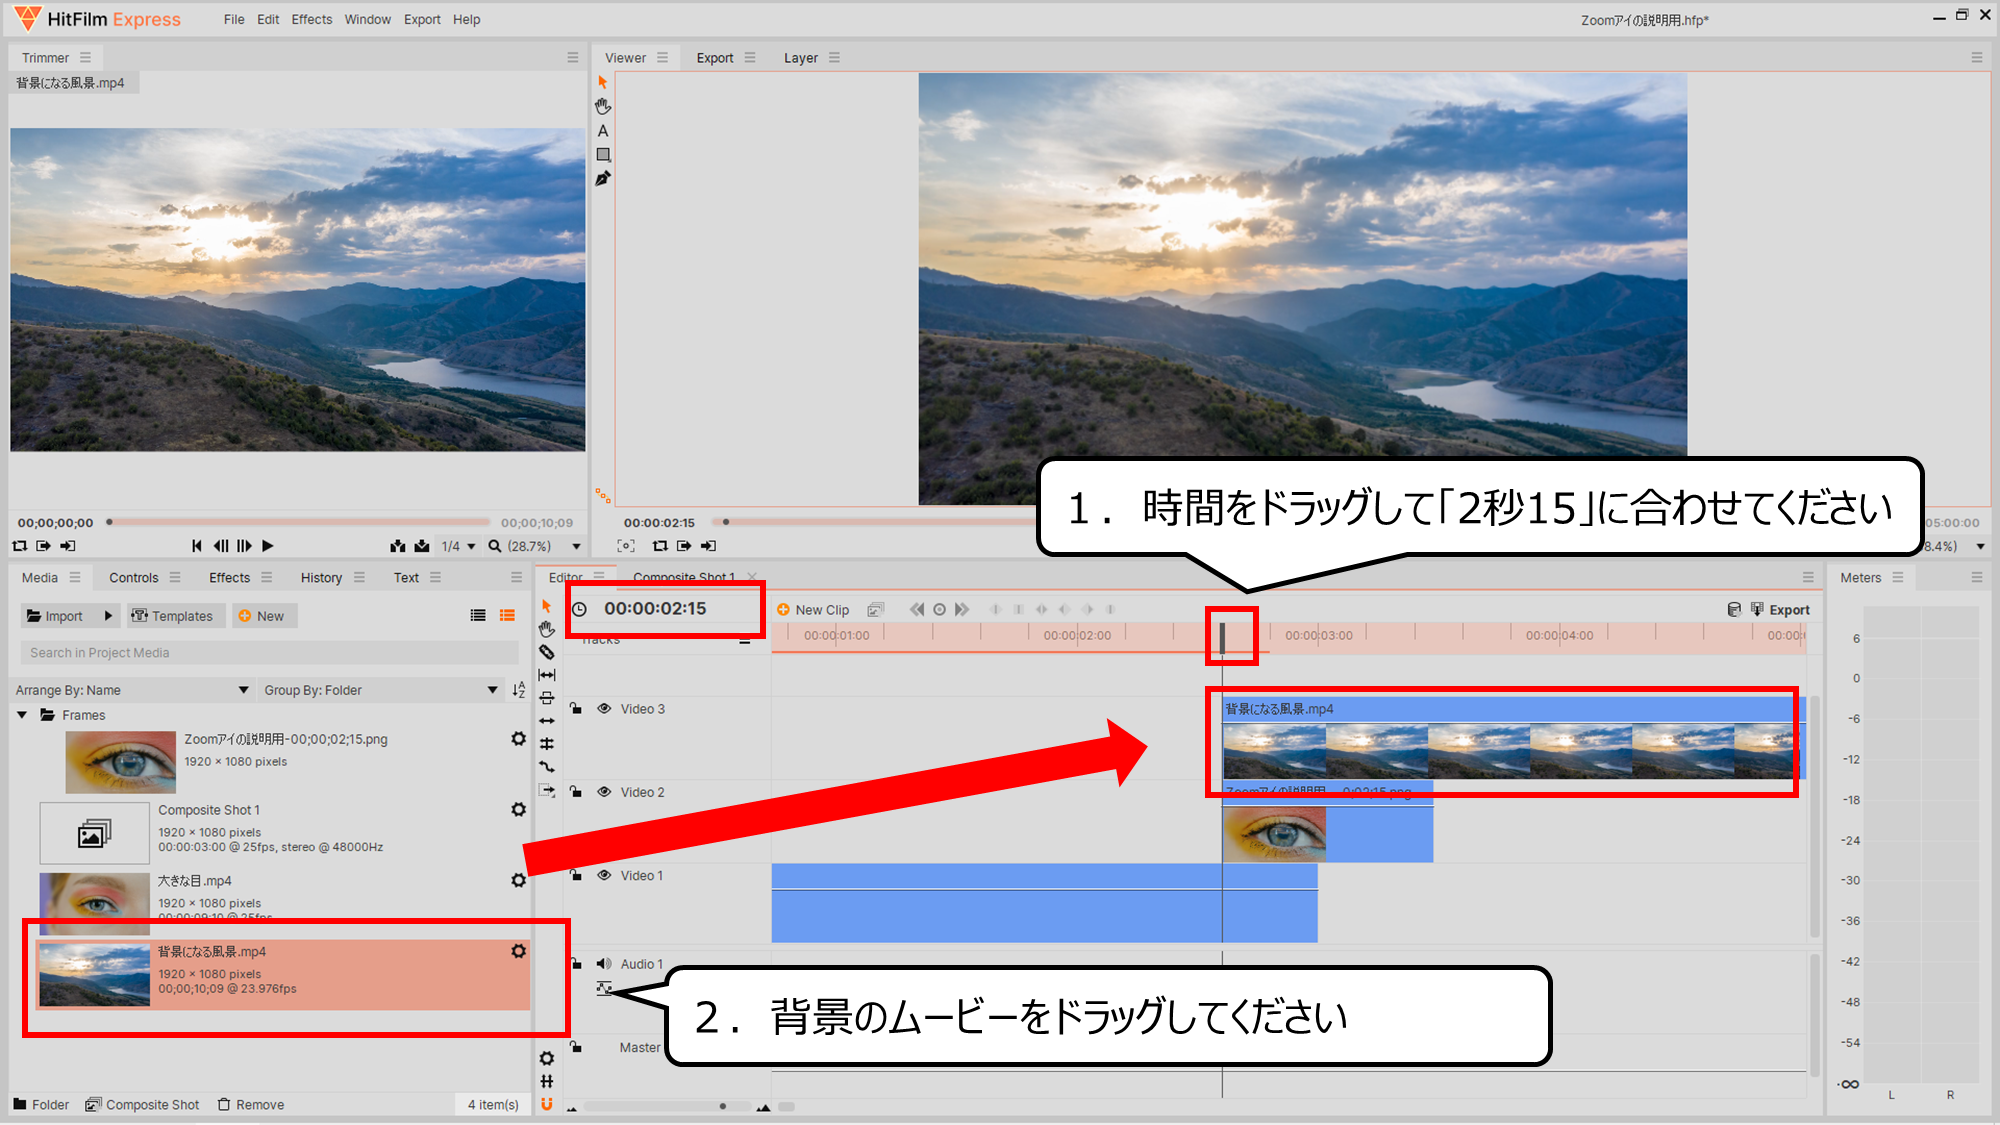Select the timeline Slip tool
The image size is (2000, 1125).
pyautogui.click(x=546, y=675)
